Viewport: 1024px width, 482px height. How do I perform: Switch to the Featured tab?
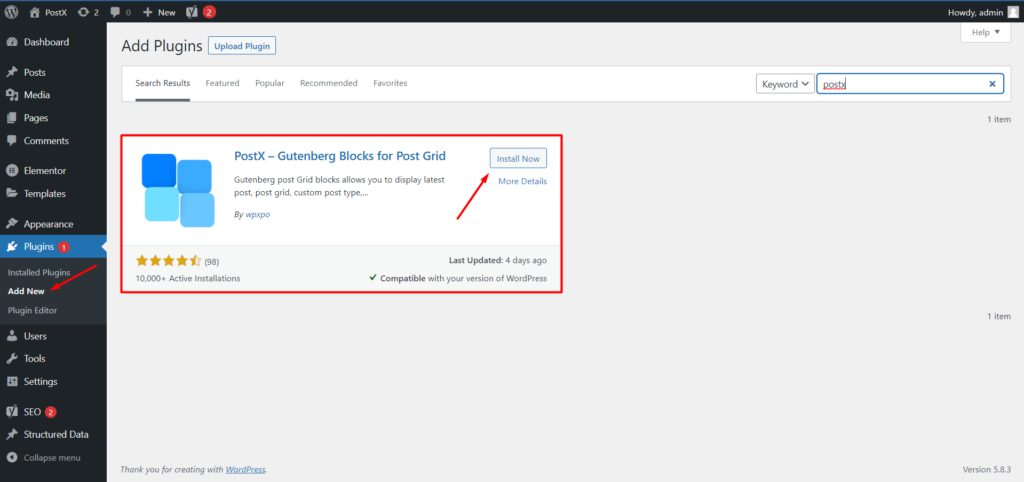point(223,84)
